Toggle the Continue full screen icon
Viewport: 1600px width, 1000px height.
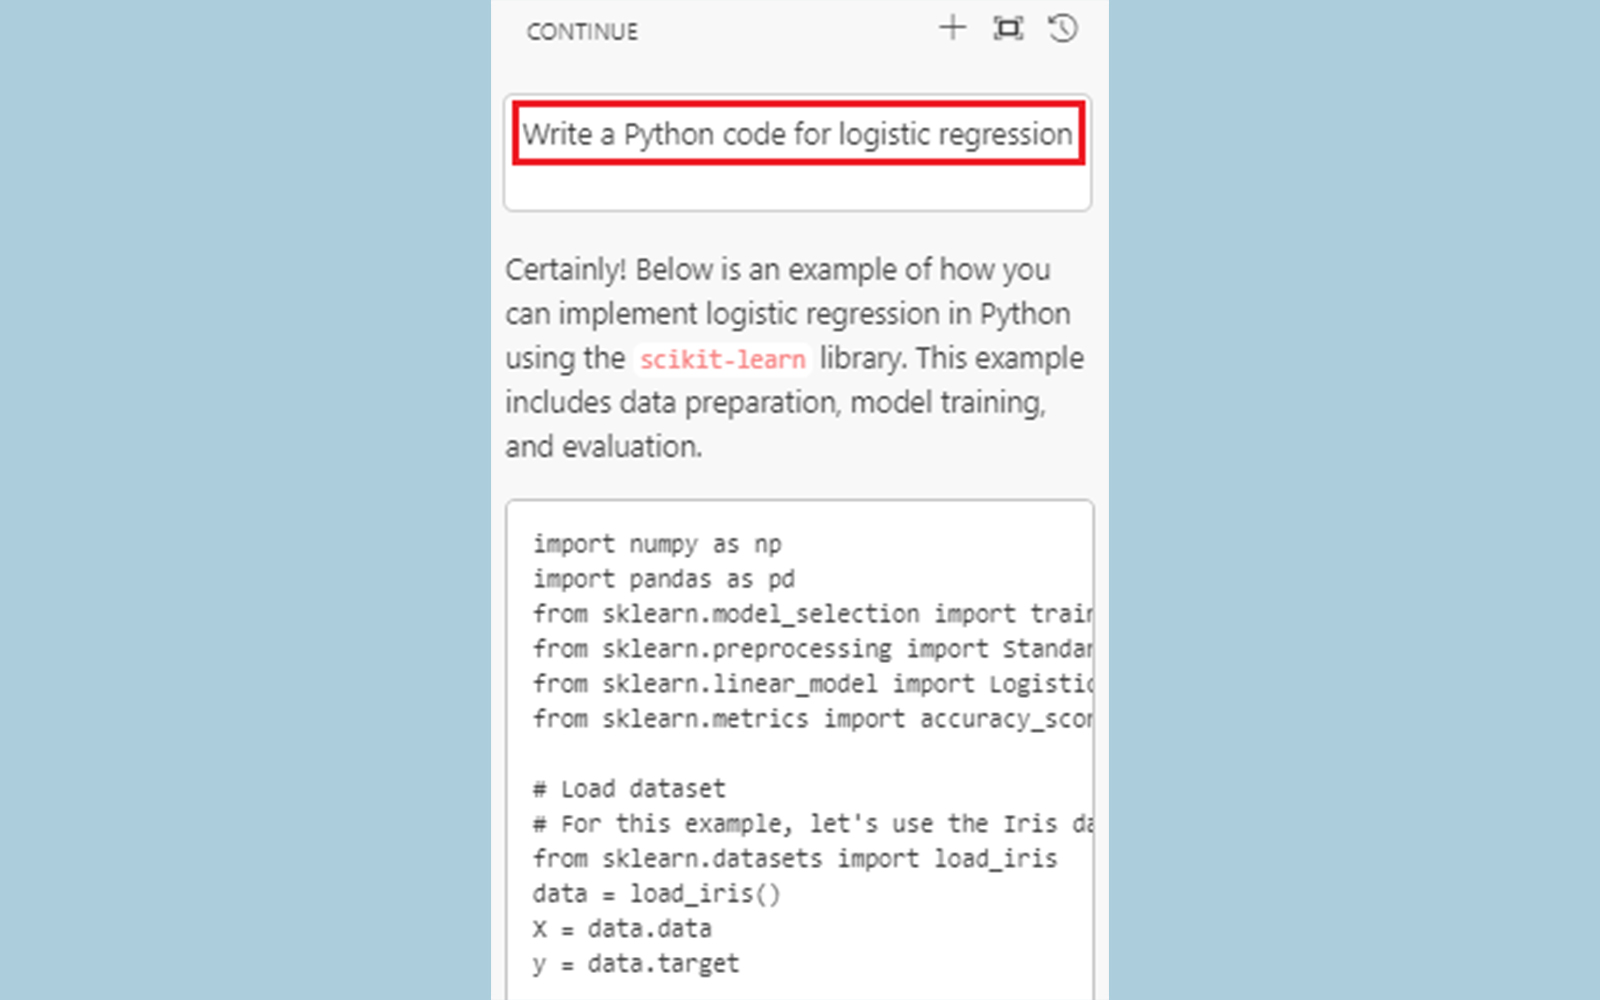point(1008,28)
